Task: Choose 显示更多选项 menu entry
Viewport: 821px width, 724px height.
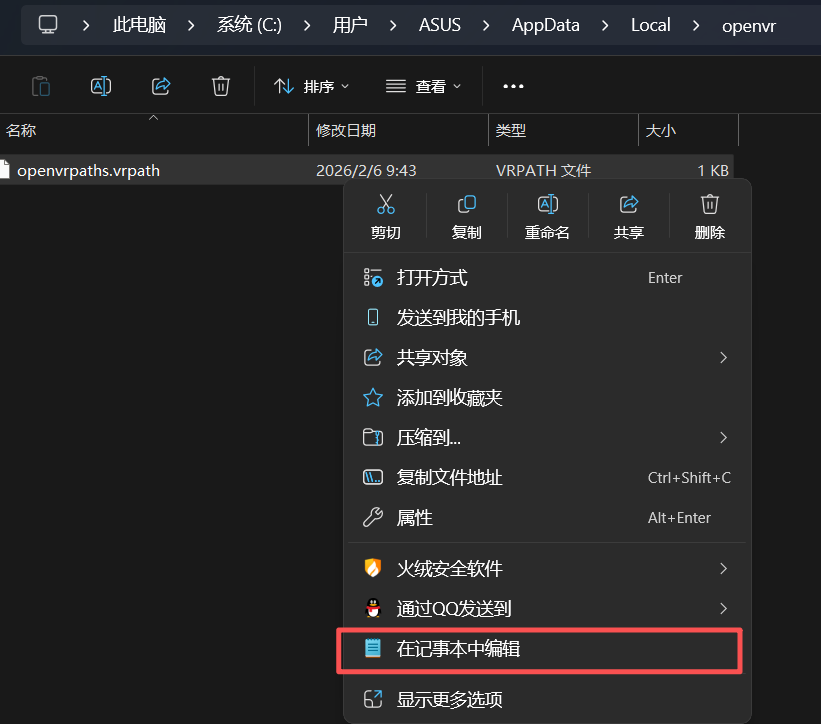Action: 547,699
